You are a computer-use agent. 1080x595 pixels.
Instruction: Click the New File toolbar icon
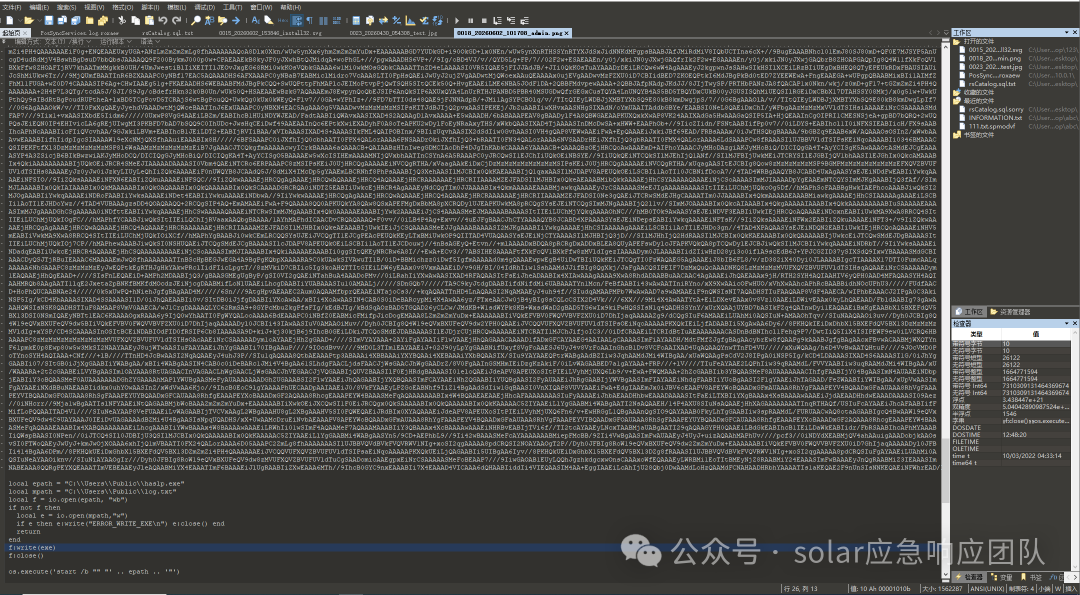(10, 20)
